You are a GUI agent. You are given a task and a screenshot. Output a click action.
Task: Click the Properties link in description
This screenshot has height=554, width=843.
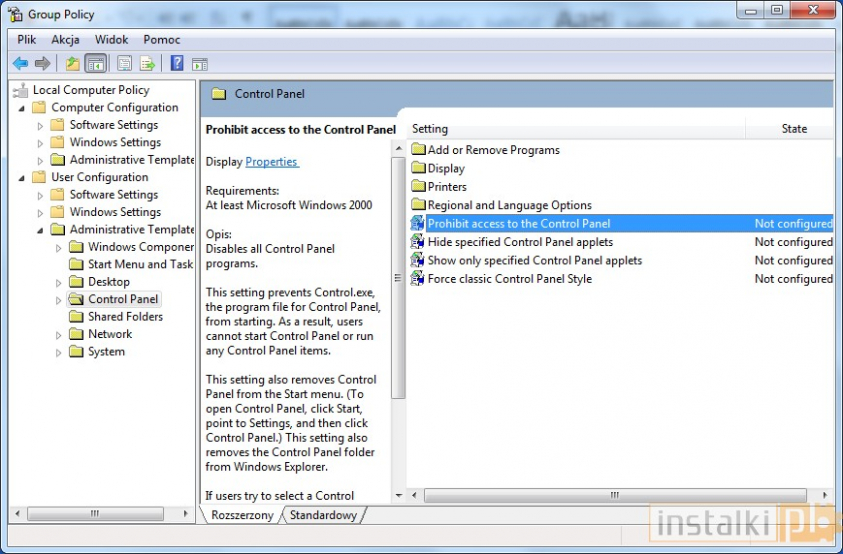pos(271,162)
